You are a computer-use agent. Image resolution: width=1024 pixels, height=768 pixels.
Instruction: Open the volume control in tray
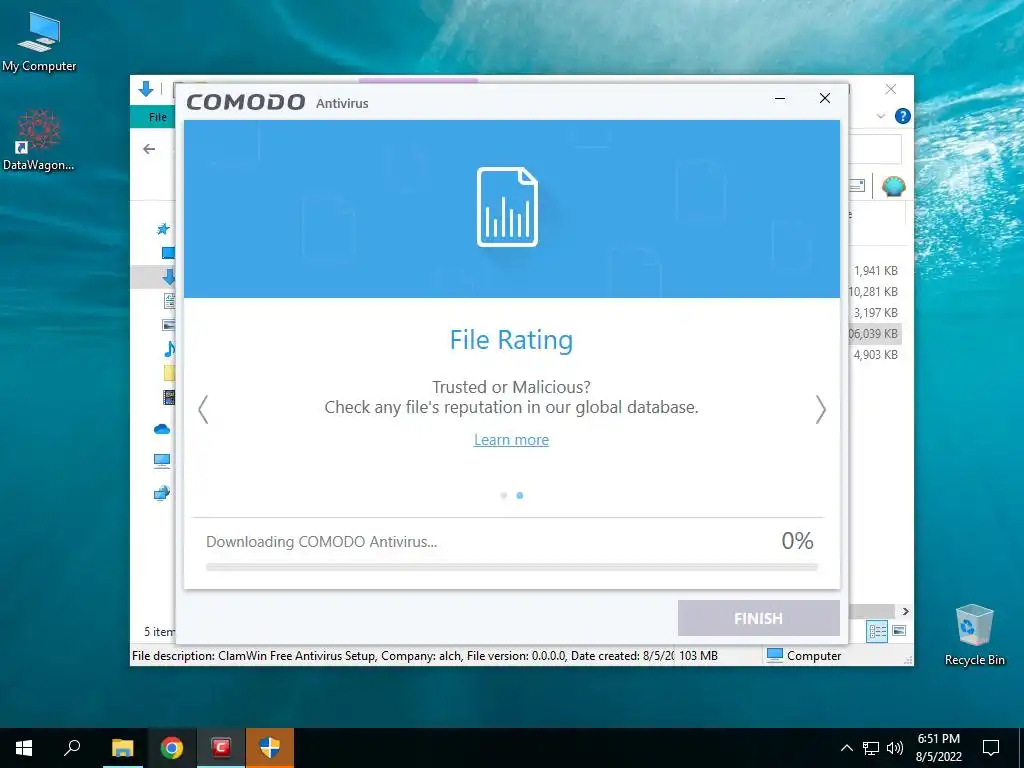[895, 748]
